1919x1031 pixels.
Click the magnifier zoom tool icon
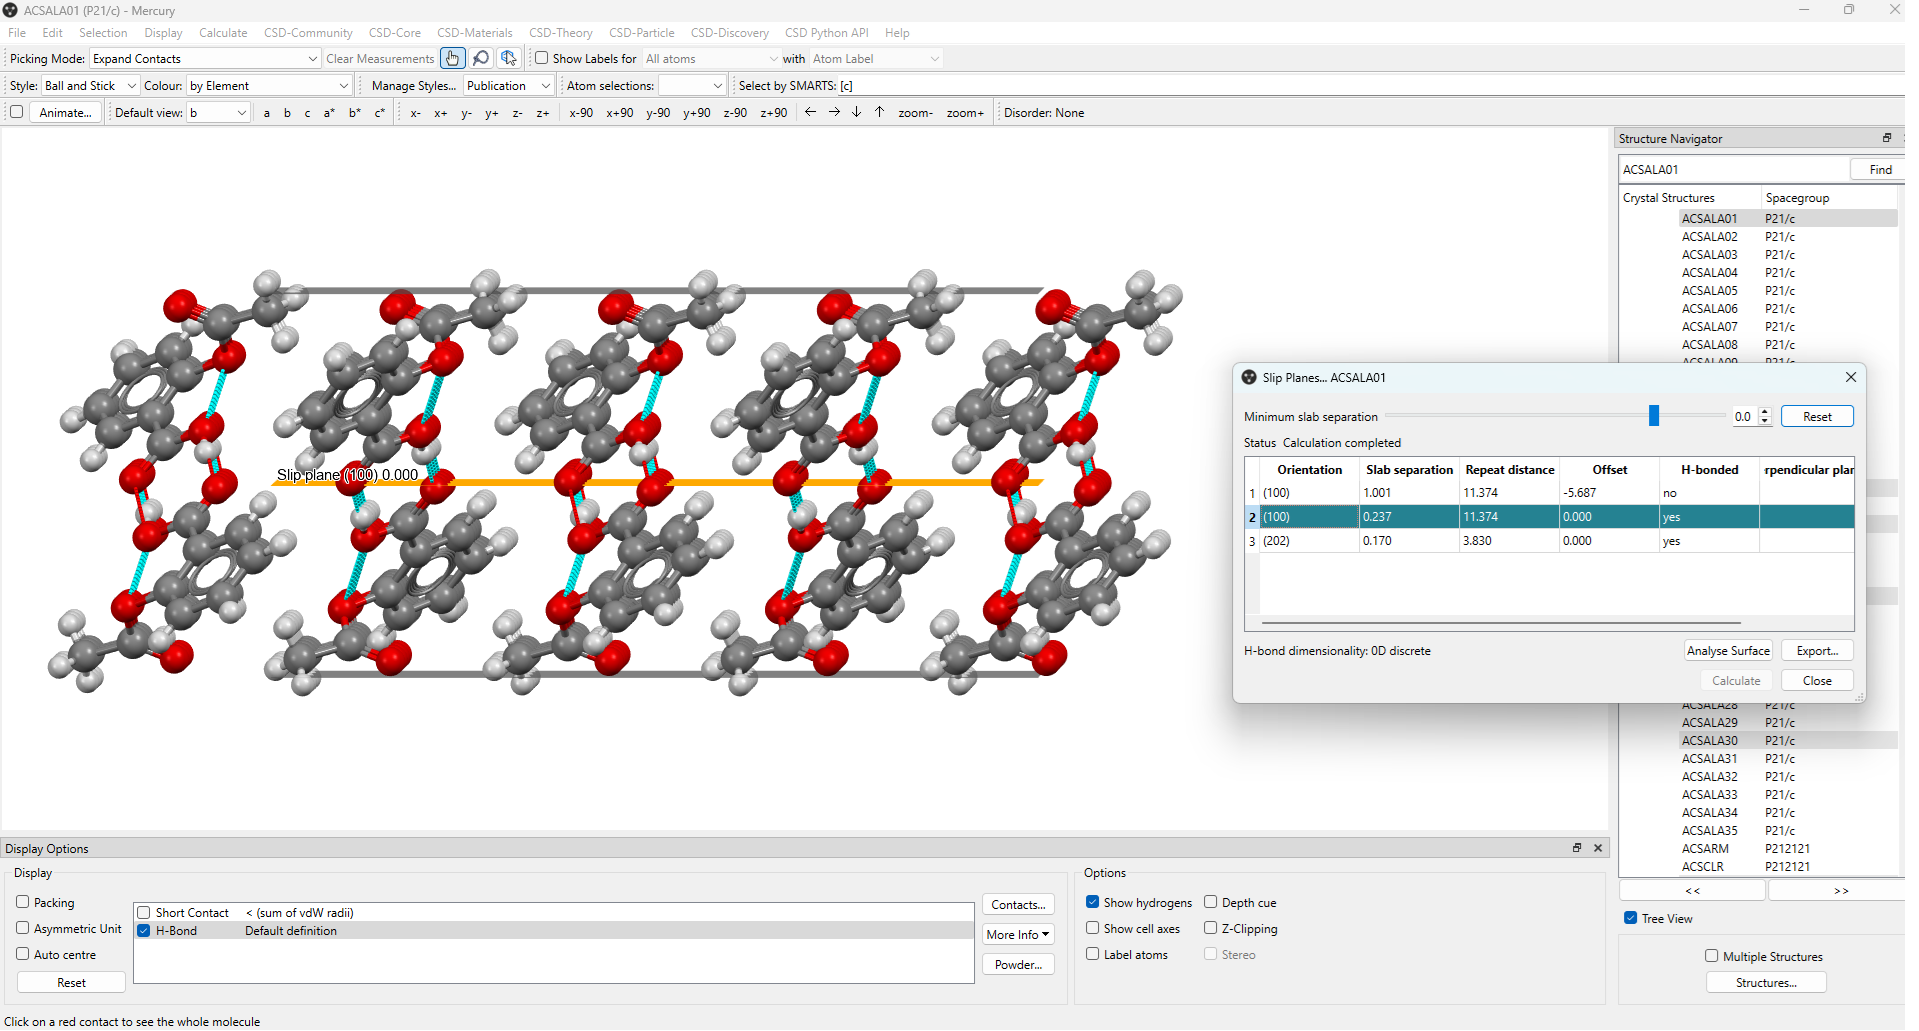pyautogui.click(x=481, y=59)
